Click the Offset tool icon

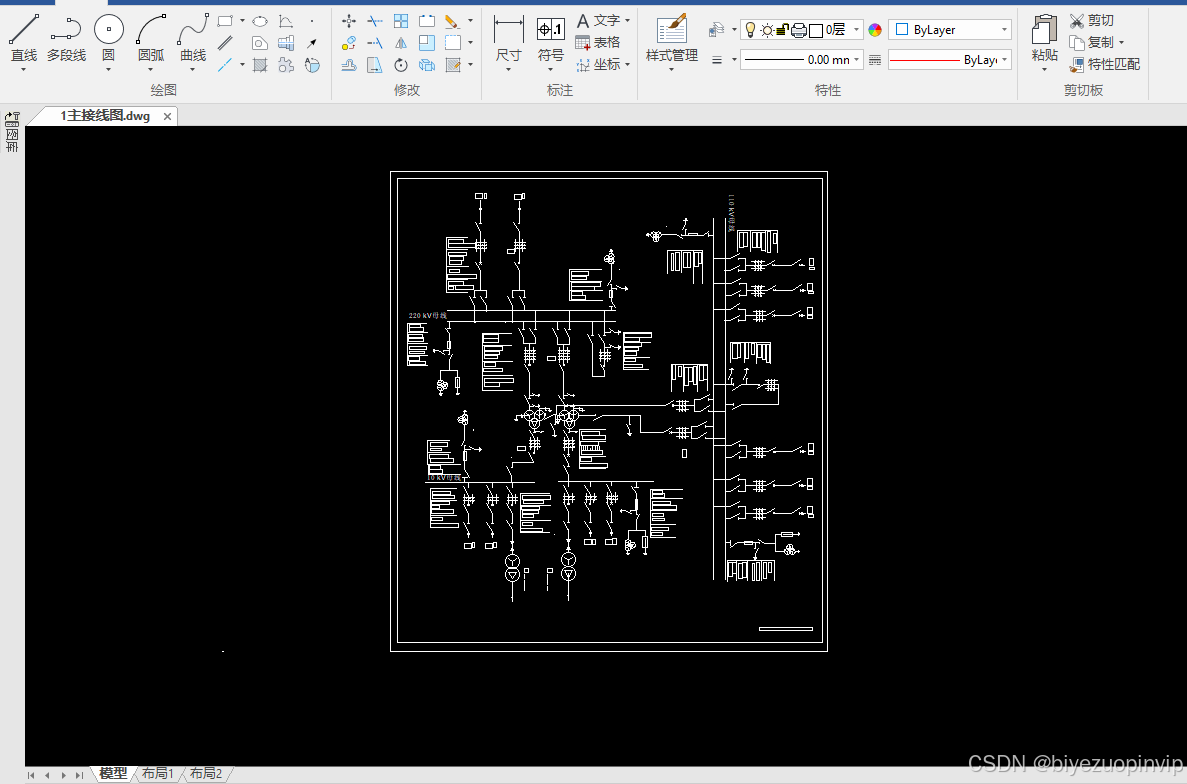pyautogui.click(x=348, y=65)
